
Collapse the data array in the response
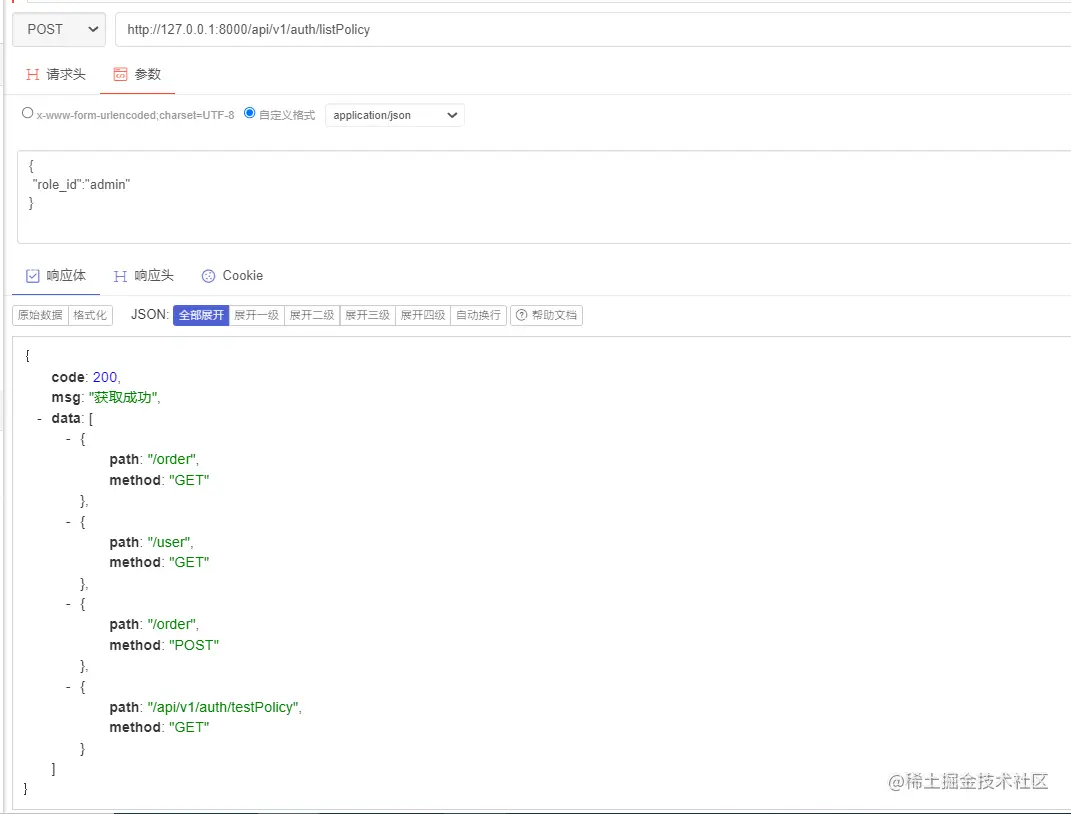pyautogui.click(x=40, y=418)
